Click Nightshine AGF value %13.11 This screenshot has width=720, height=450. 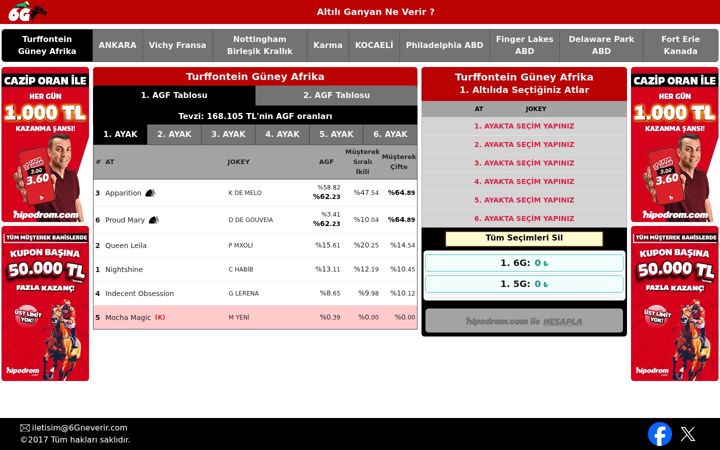[327, 269]
